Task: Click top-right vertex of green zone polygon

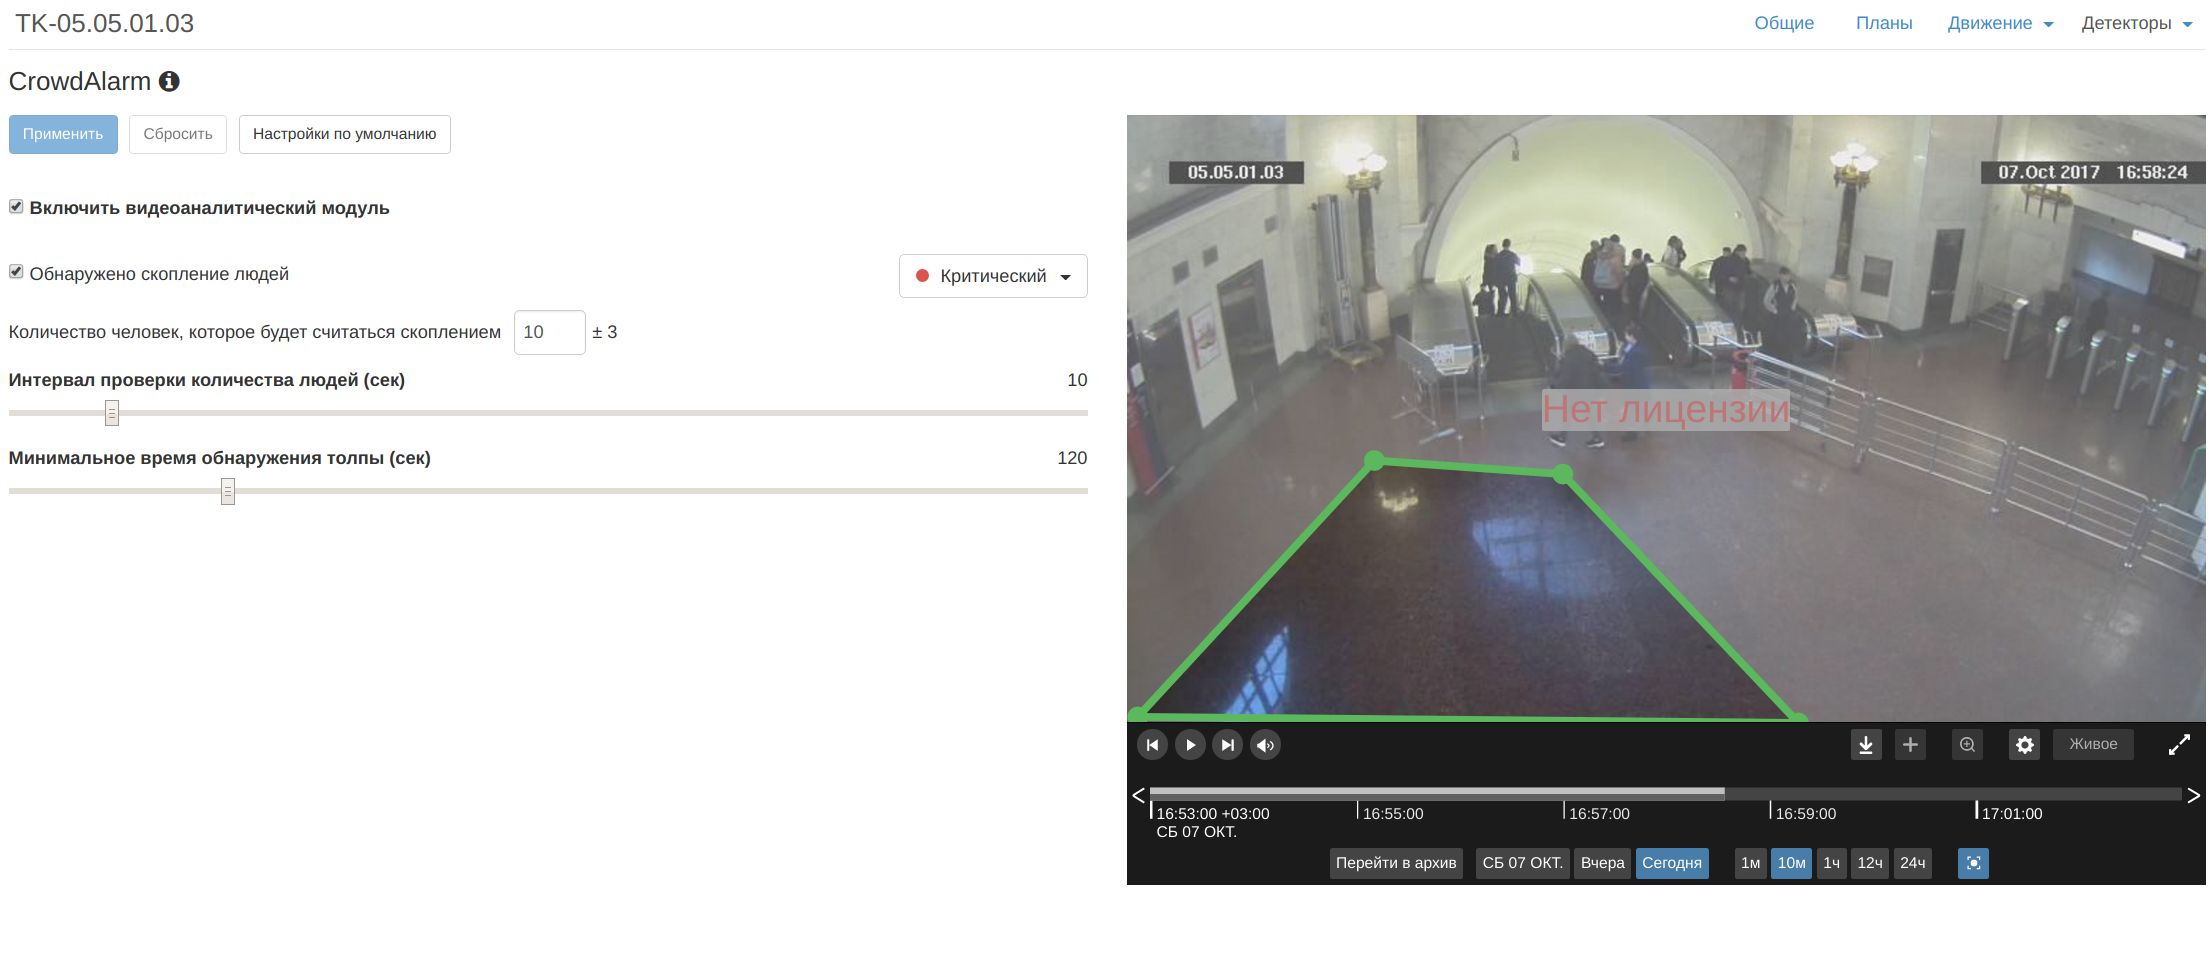Action: [x=1563, y=474]
